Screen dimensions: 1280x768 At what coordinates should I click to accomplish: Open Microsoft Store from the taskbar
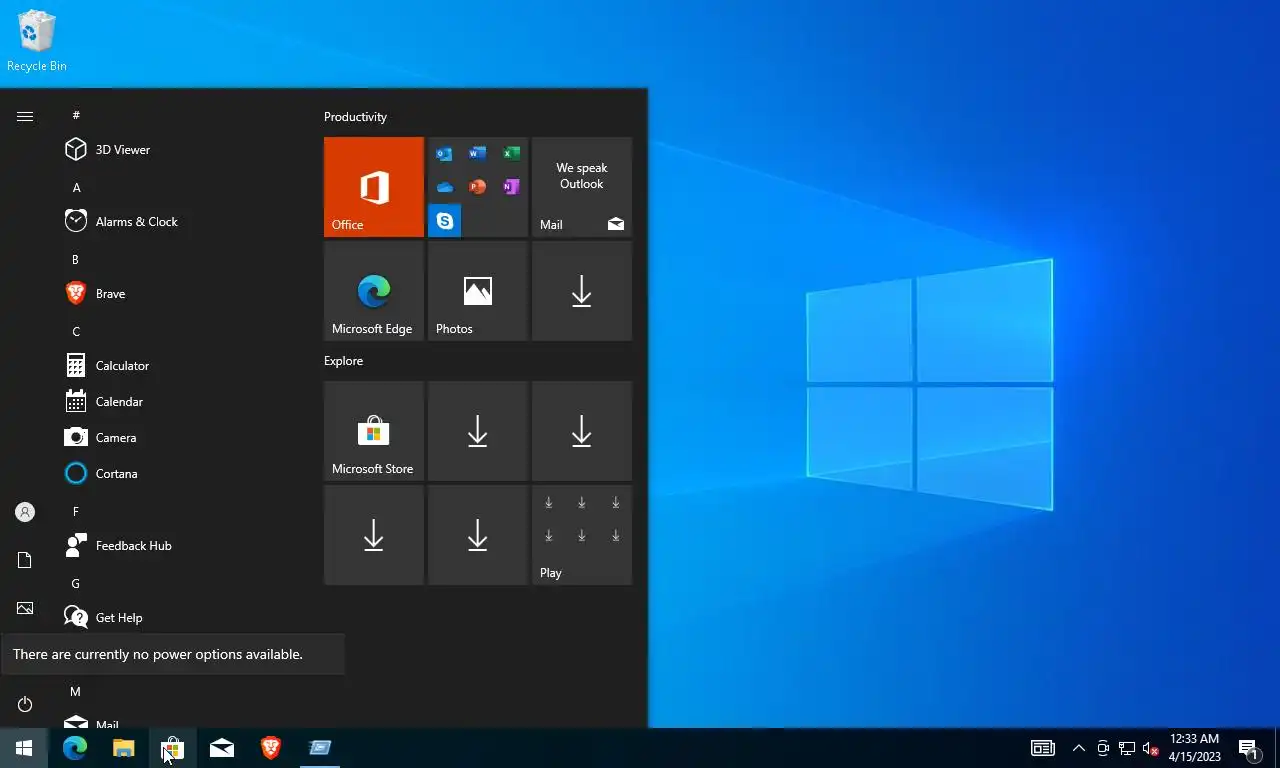[172, 748]
